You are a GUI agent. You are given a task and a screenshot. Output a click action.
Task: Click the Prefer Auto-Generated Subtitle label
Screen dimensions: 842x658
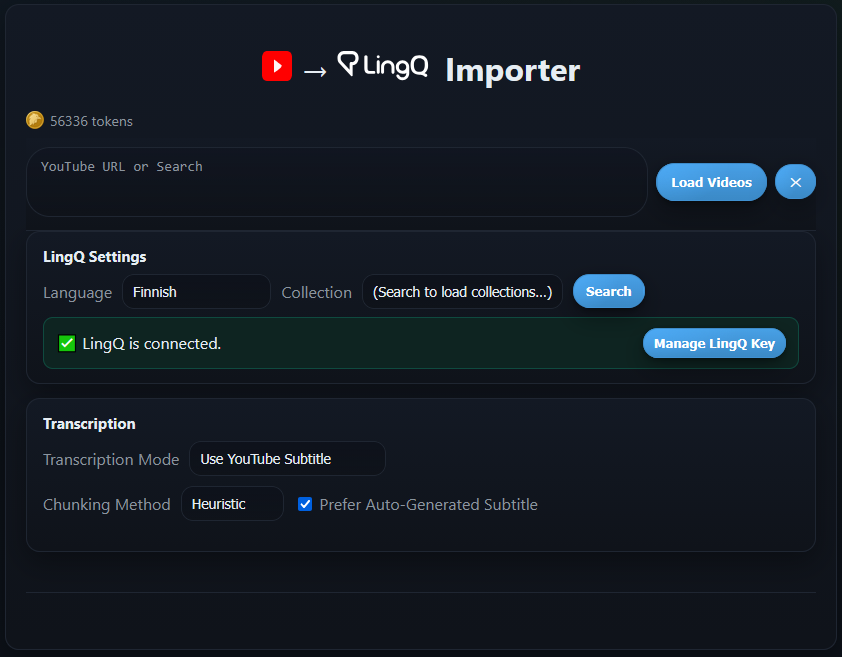click(428, 504)
